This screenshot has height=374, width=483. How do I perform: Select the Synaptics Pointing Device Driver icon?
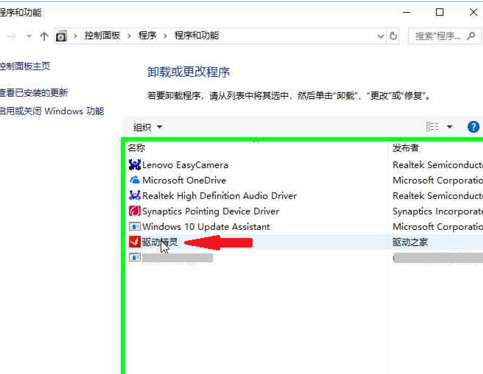(x=135, y=211)
